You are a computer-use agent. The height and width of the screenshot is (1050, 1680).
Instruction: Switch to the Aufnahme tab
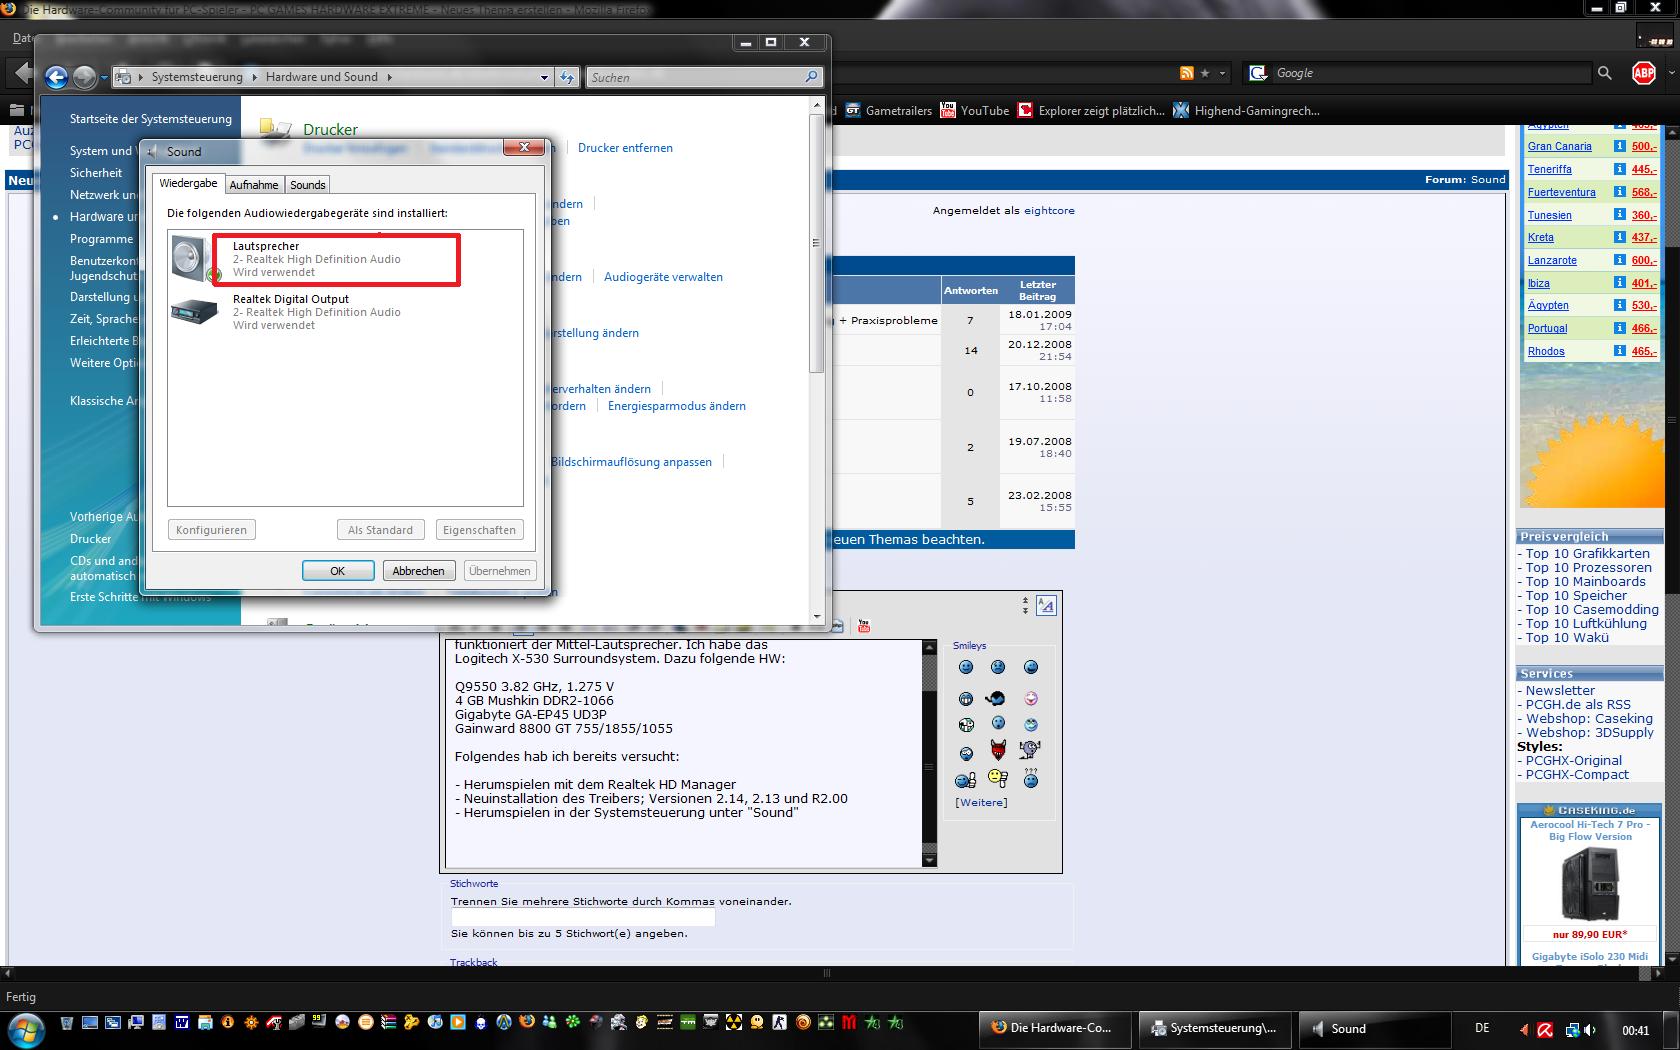click(254, 185)
